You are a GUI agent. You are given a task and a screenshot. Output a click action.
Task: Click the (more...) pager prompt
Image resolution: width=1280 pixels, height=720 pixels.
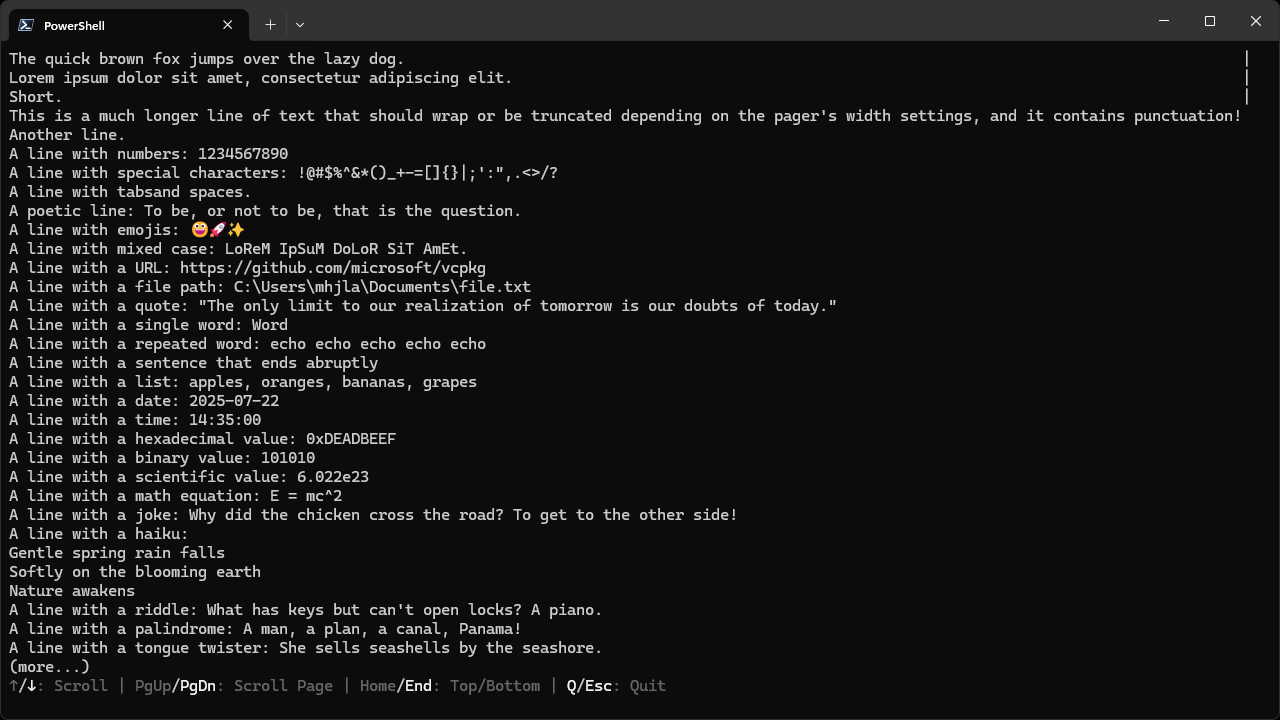click(x=49, y=666)
